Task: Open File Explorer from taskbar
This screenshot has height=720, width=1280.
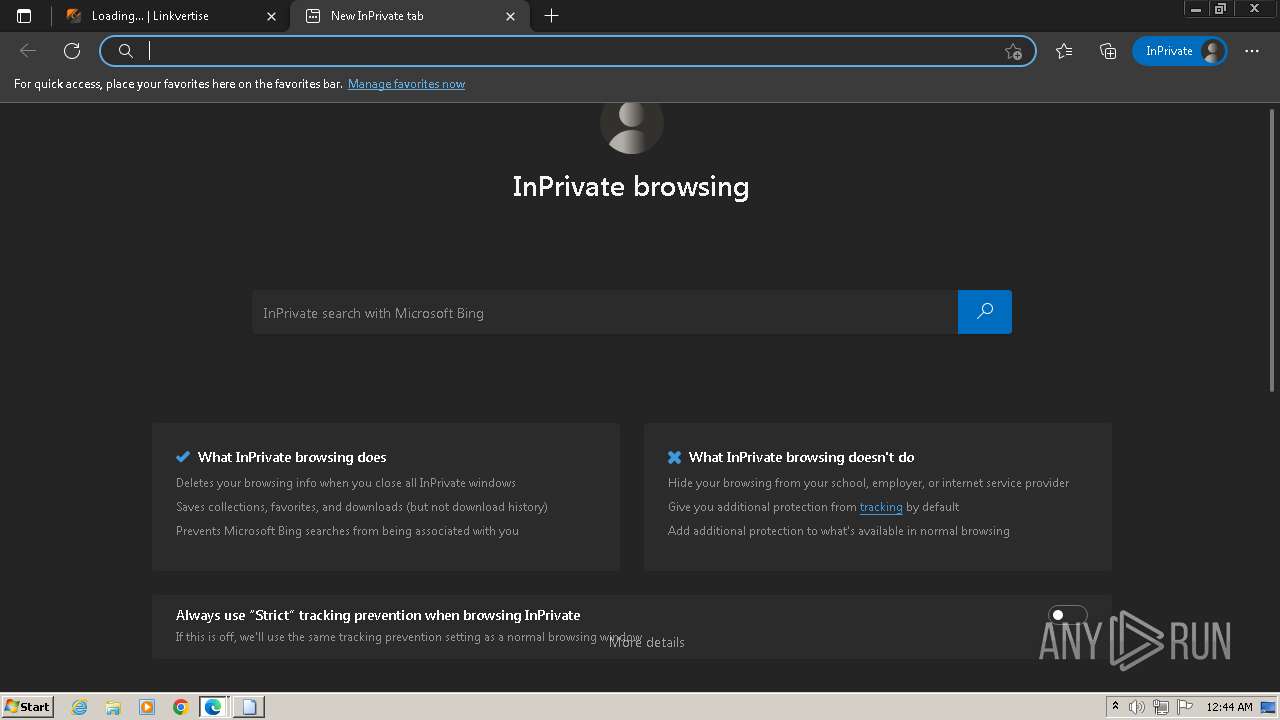Action: pos(113,707)
